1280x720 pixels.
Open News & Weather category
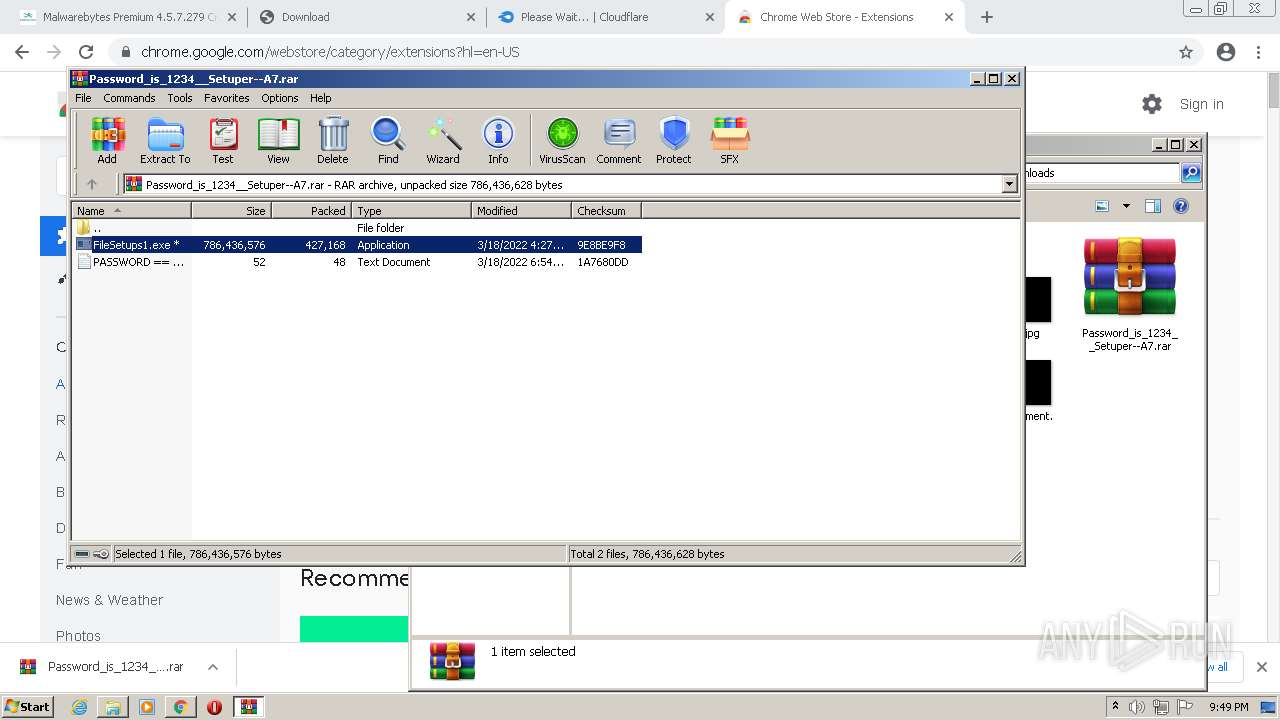click(x=109, y=600)
